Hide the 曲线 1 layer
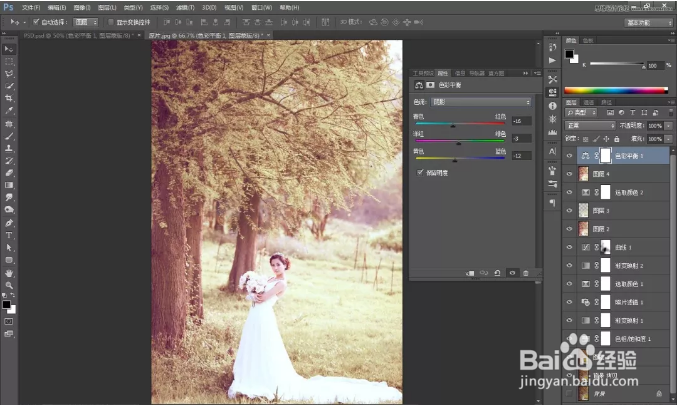This screenshot has width=677, height=405. 569,247
